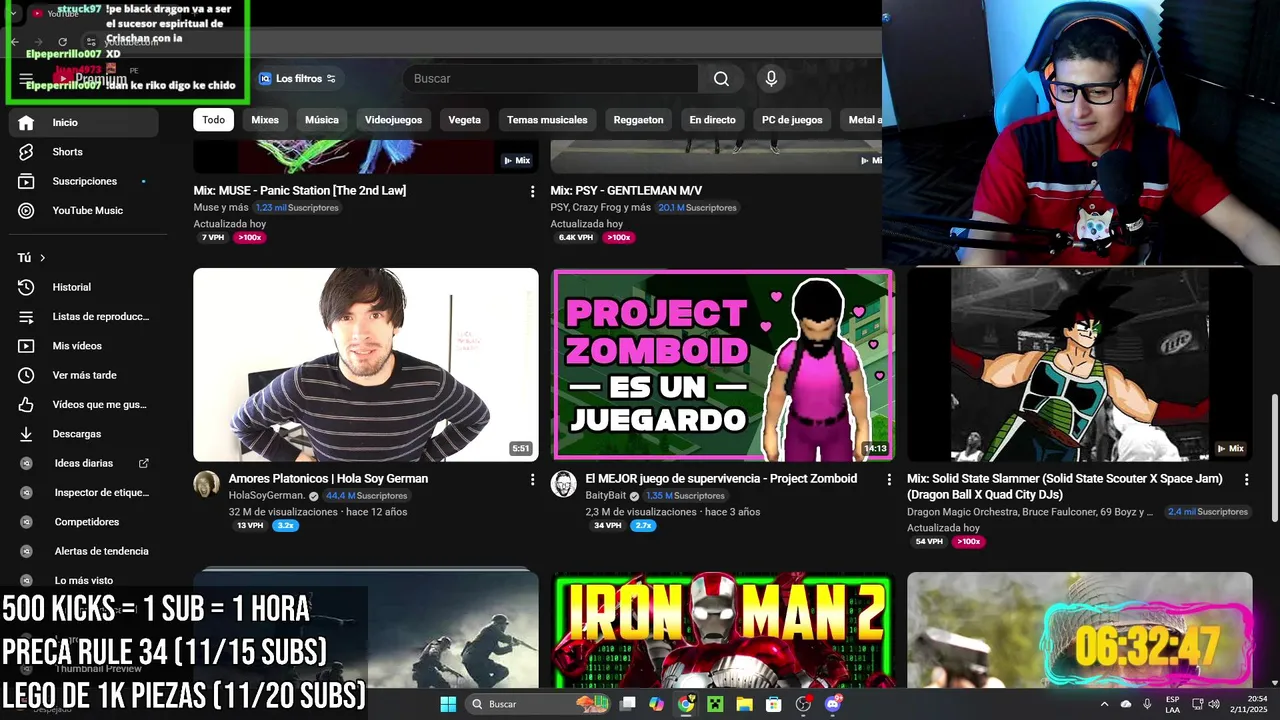This screenshot has width=1280, height=720.
Task: Select the Música chip
Action: point(322,120)
